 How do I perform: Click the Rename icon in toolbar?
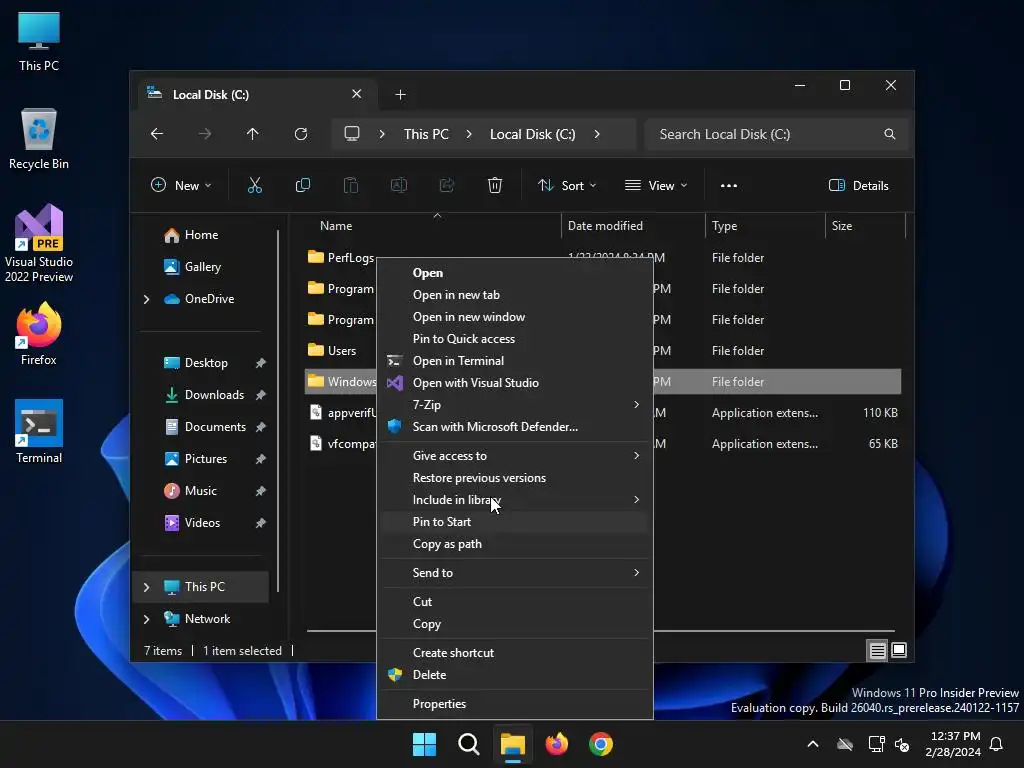pos(398,185)
